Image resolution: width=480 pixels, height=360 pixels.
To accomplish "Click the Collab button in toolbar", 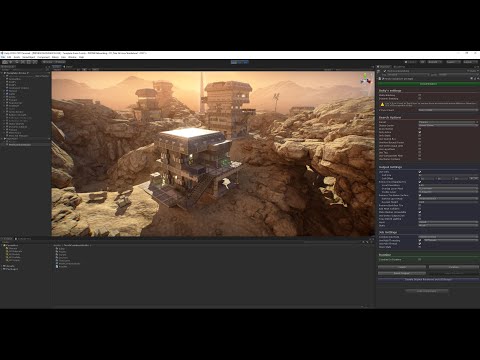I will coord(411,62).
